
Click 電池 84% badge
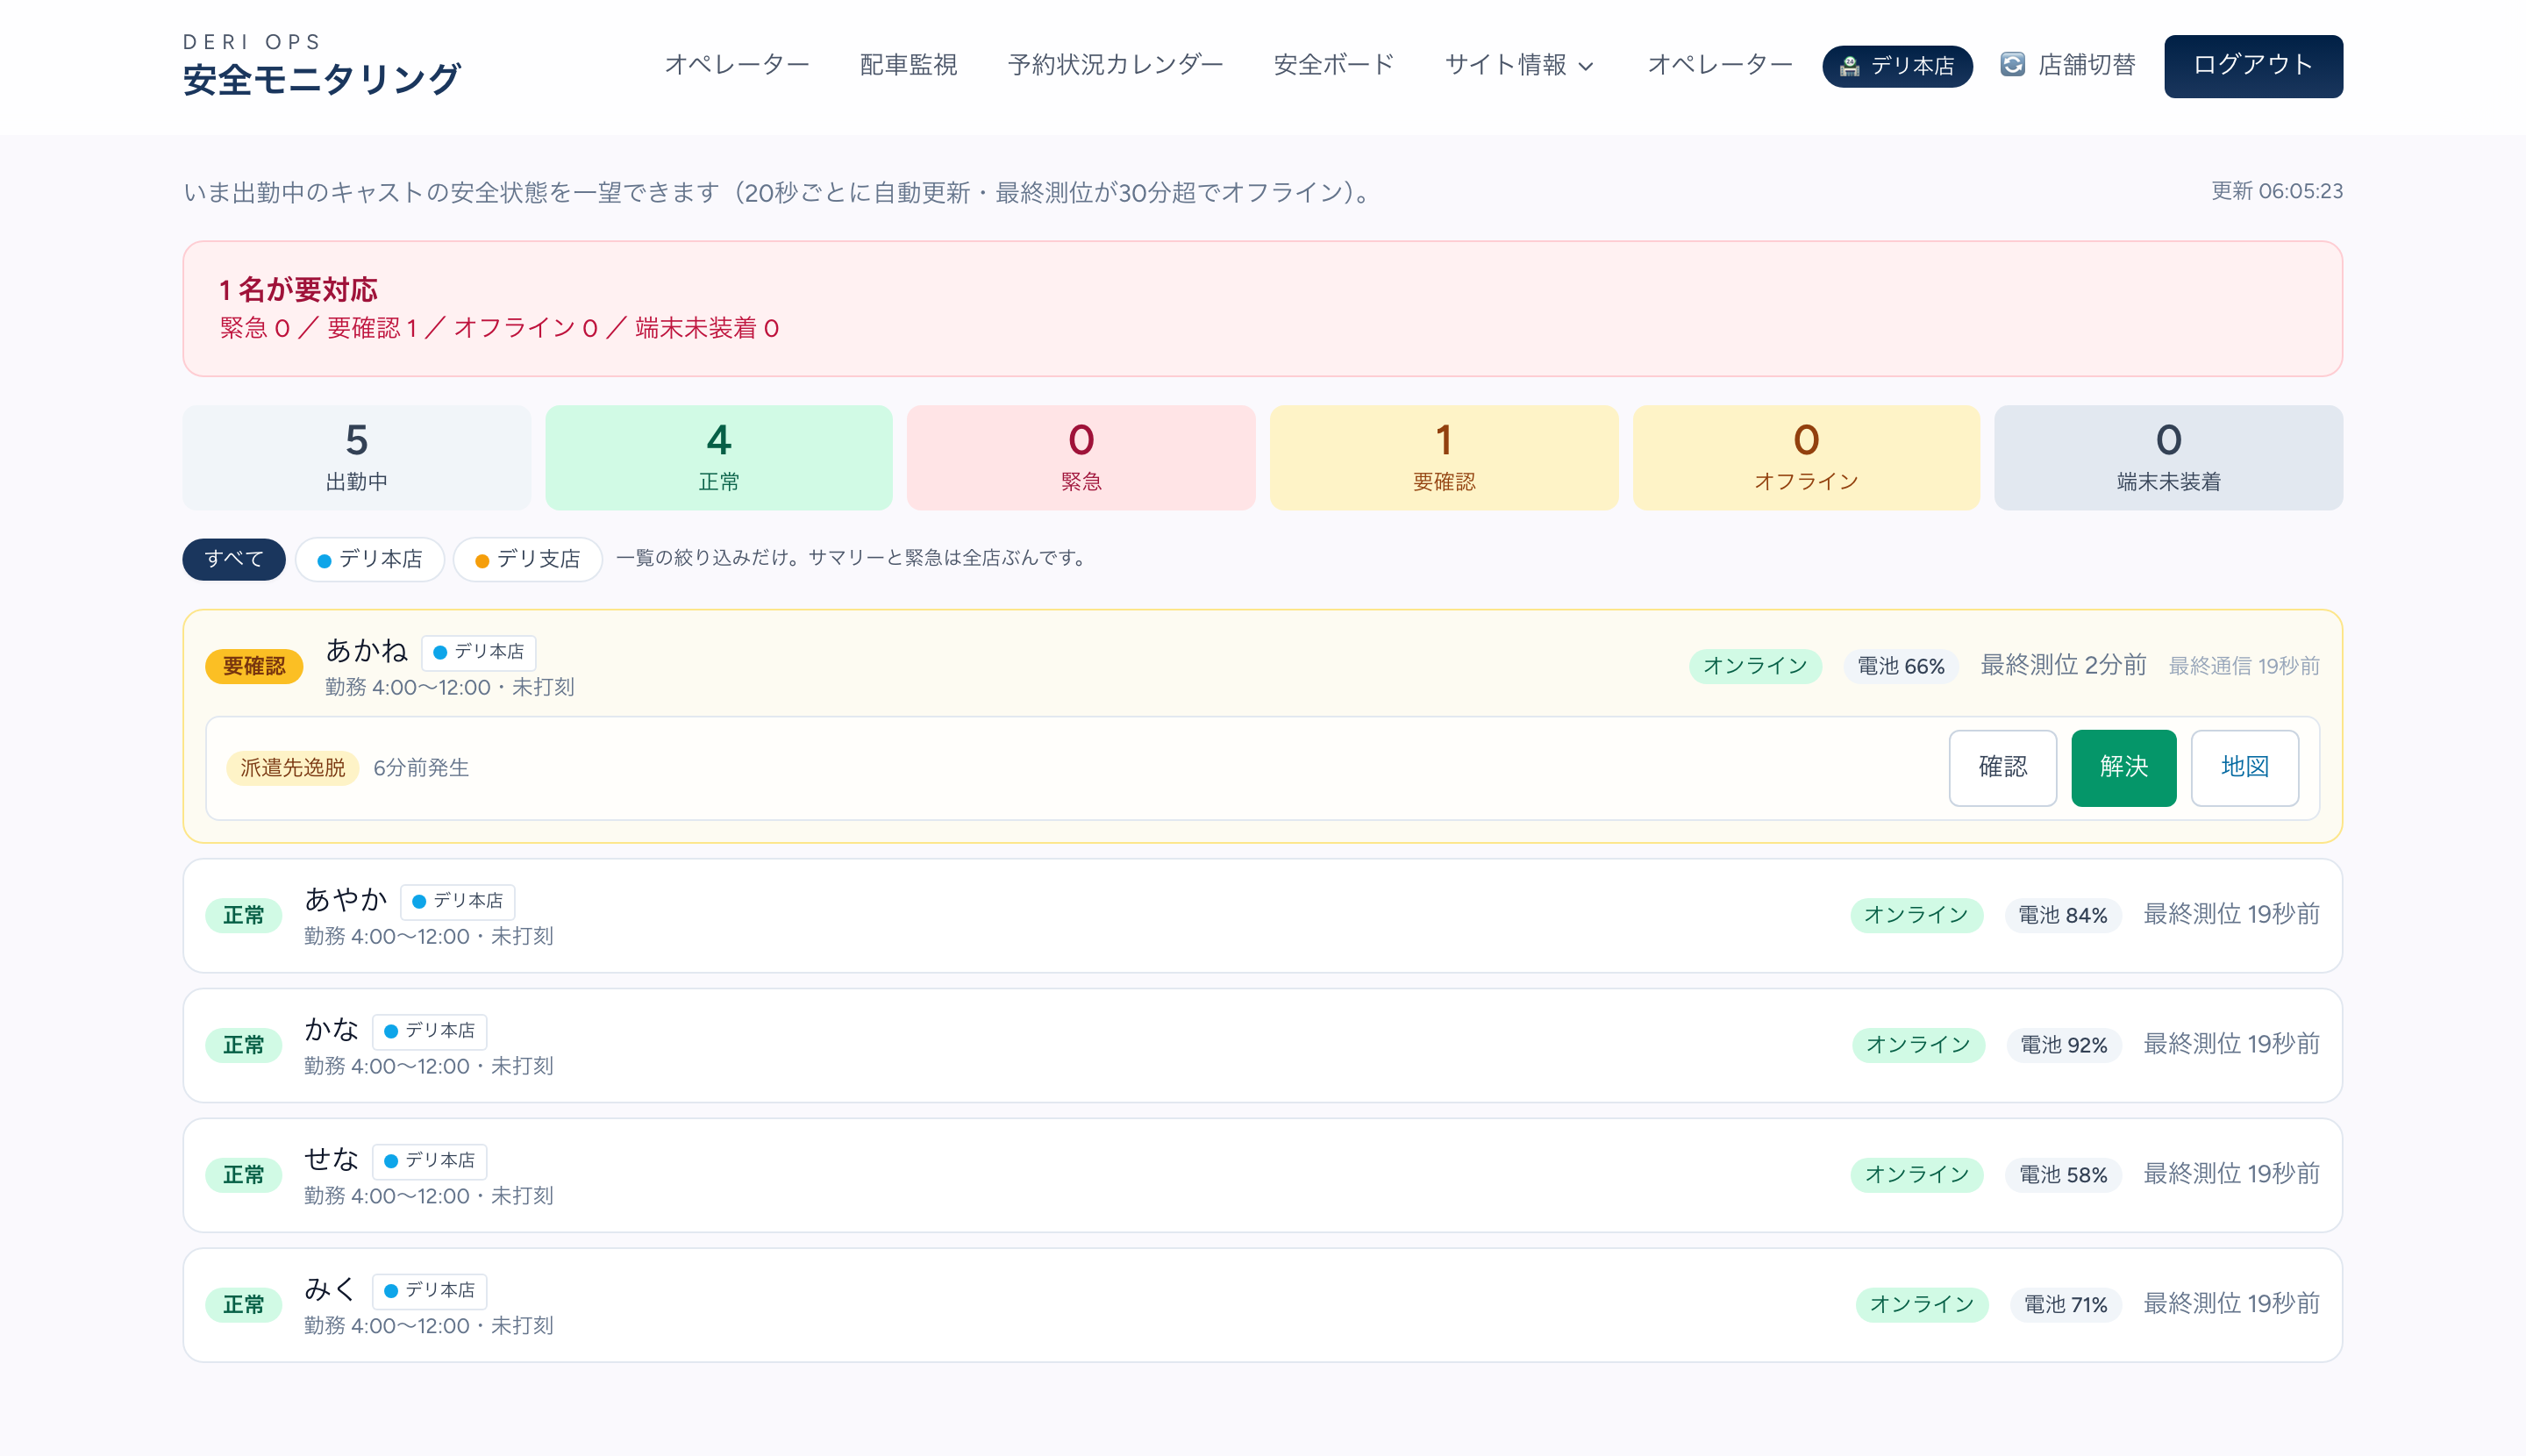click(x=2062, y=915)
